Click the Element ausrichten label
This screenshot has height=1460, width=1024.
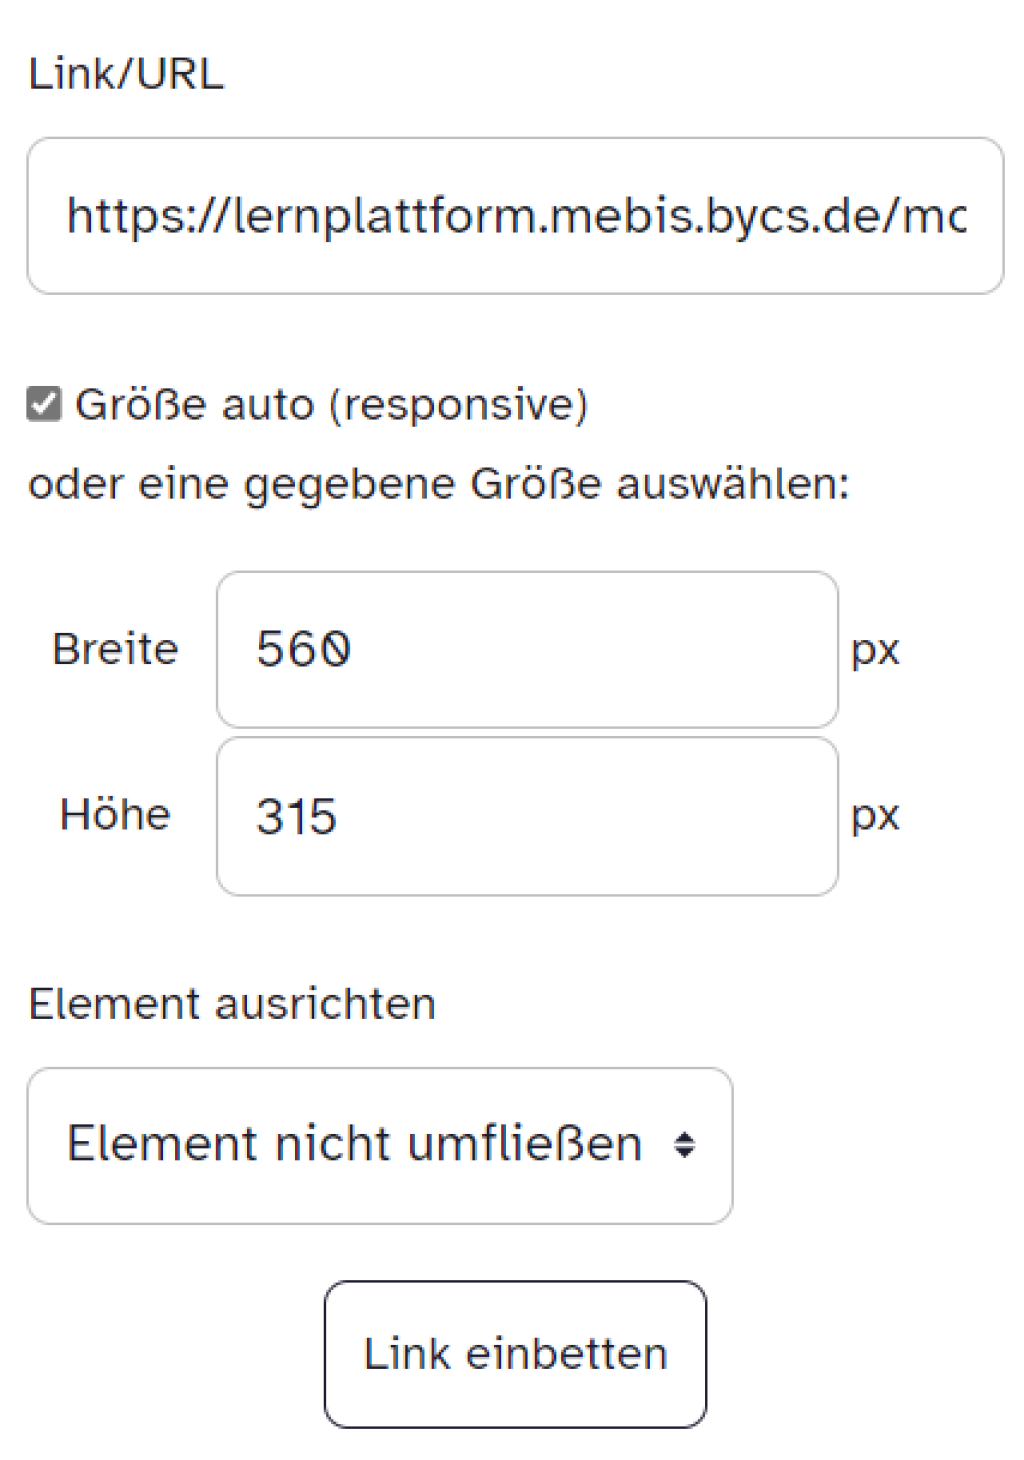232,1002
